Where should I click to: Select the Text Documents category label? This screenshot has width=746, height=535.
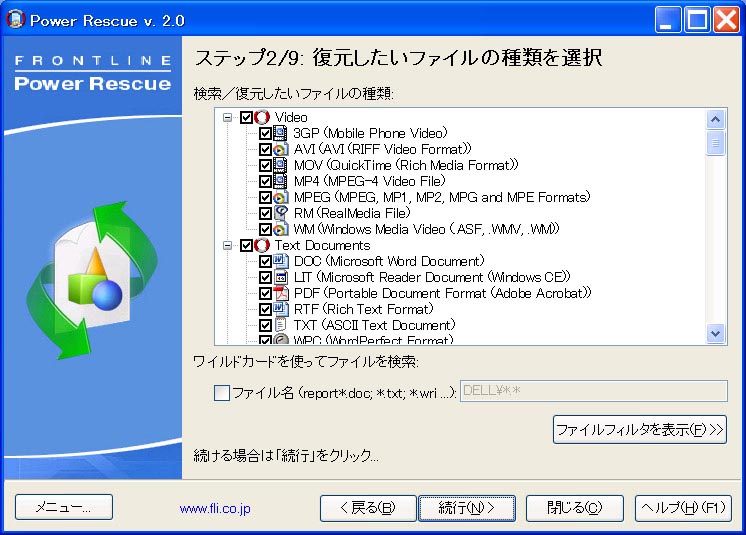[323, 245]
